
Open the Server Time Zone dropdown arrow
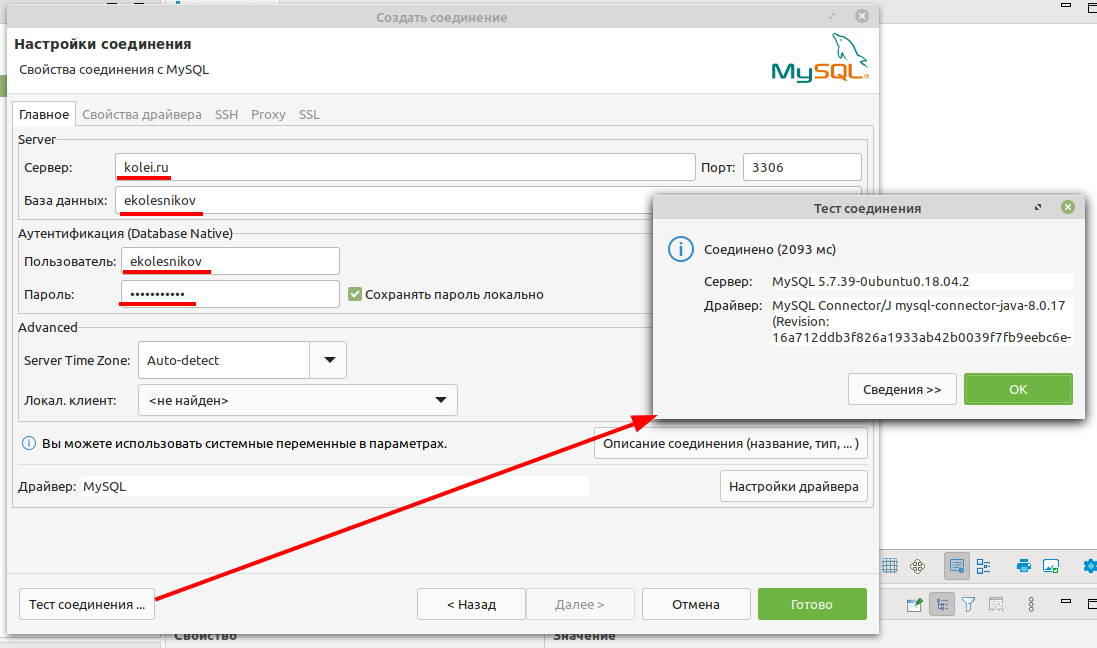[328, 360]
